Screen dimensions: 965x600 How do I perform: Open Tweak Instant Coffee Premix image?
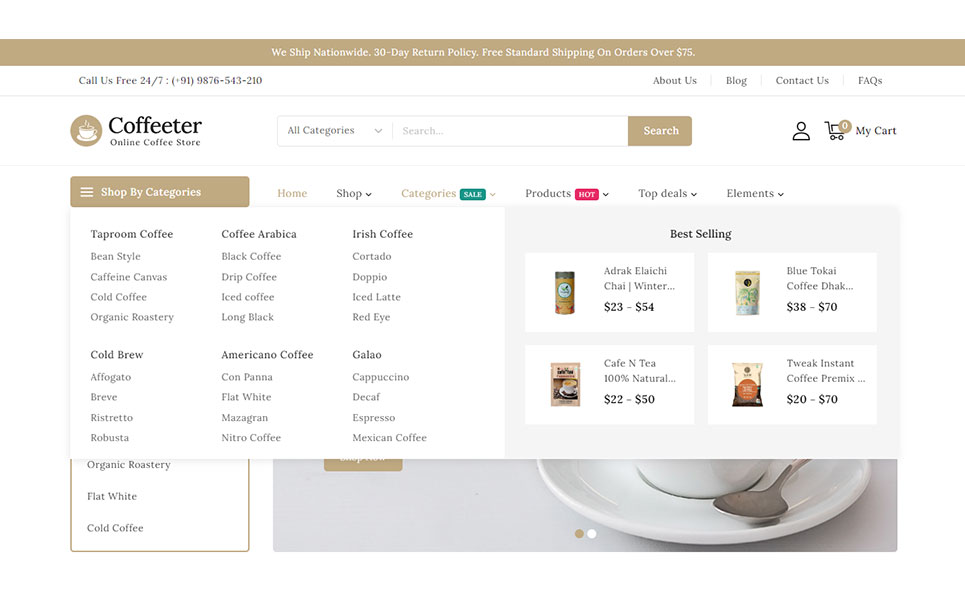pos(747,385)
